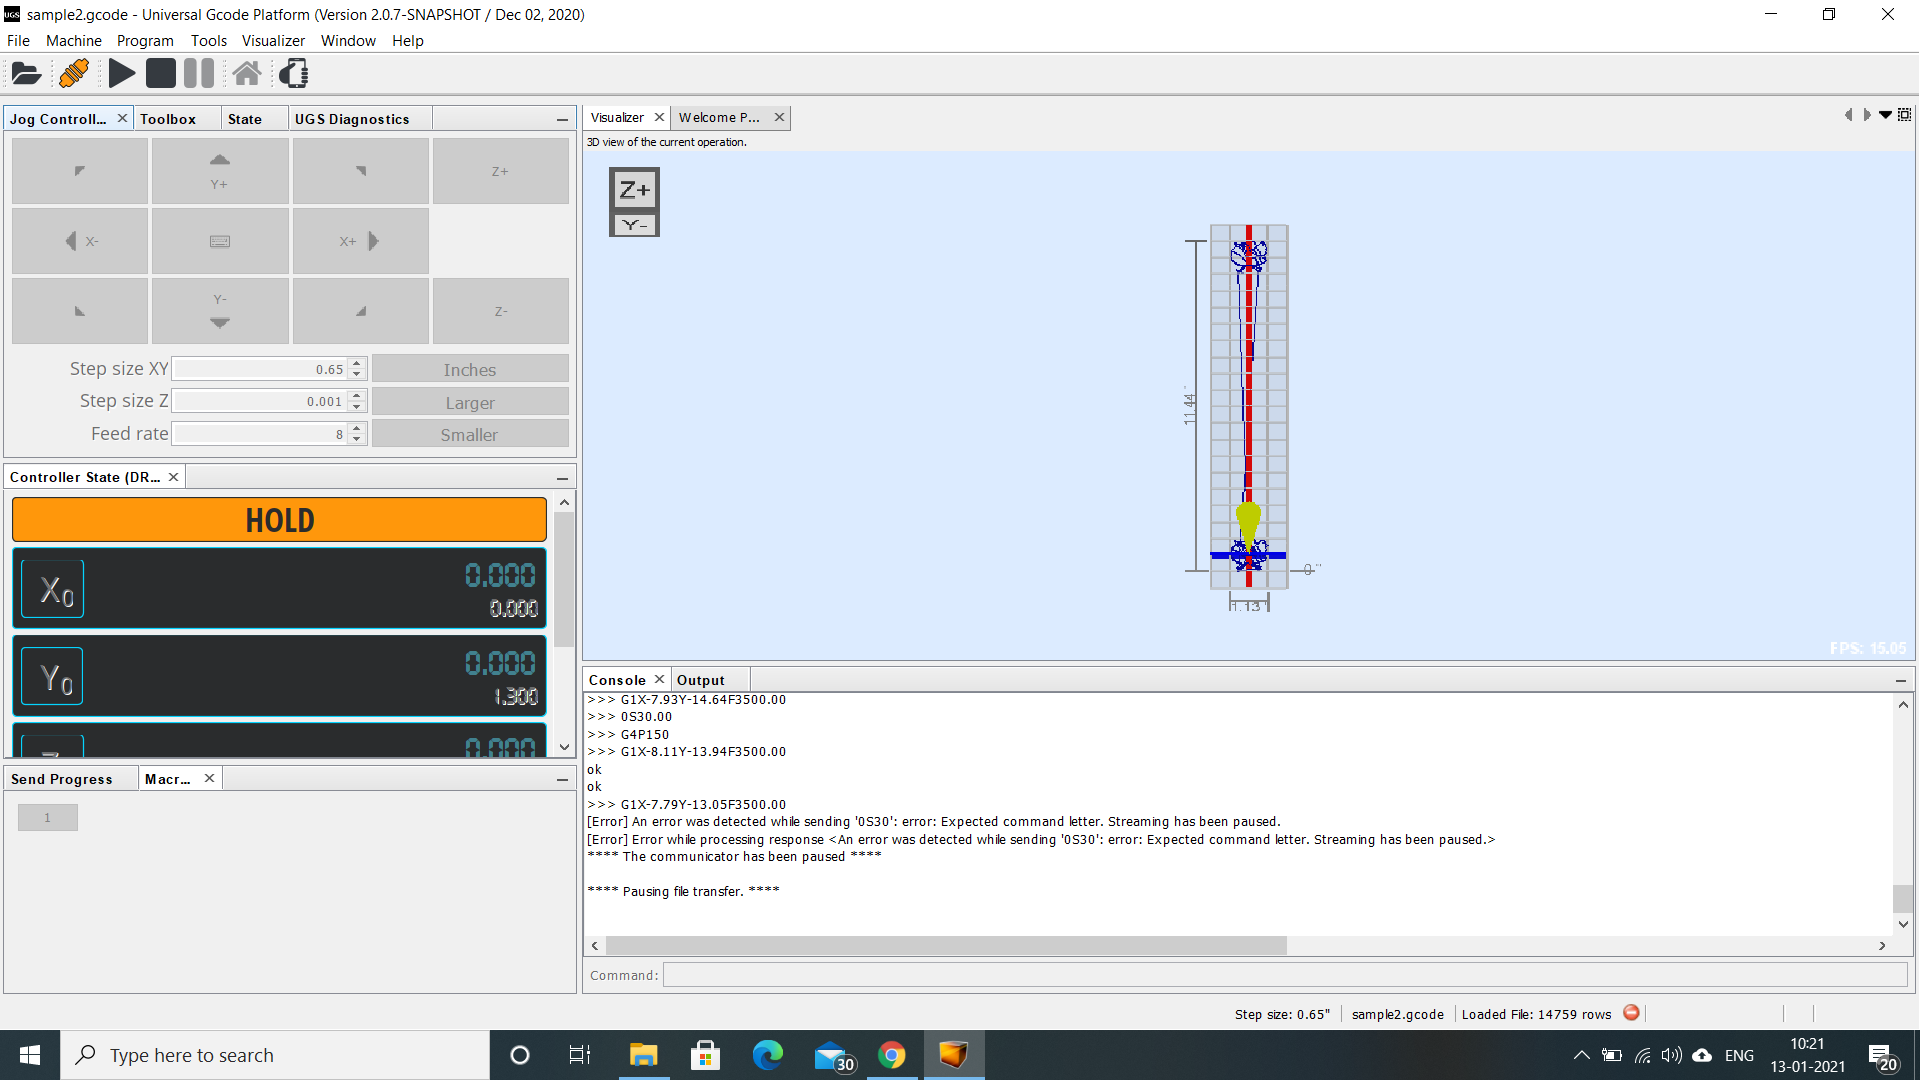Jog X- left arrow button
The height and width of the screenshot is (1080, 1920).
click(80, 241)
